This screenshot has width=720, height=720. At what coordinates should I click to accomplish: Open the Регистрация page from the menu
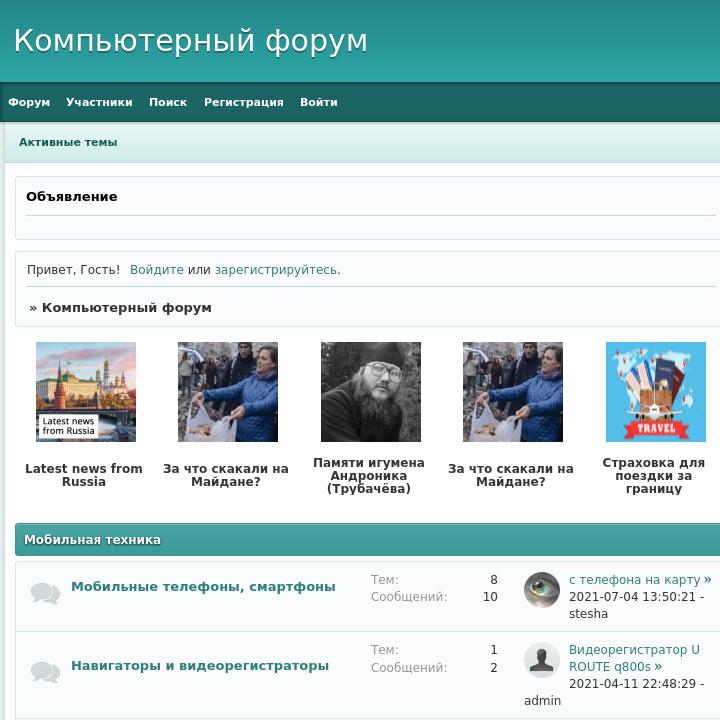(244, 102)
